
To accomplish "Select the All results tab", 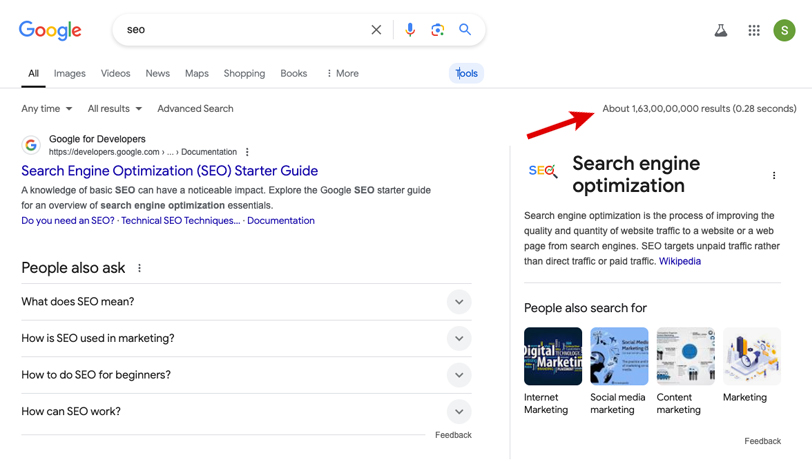I will 33,74.
